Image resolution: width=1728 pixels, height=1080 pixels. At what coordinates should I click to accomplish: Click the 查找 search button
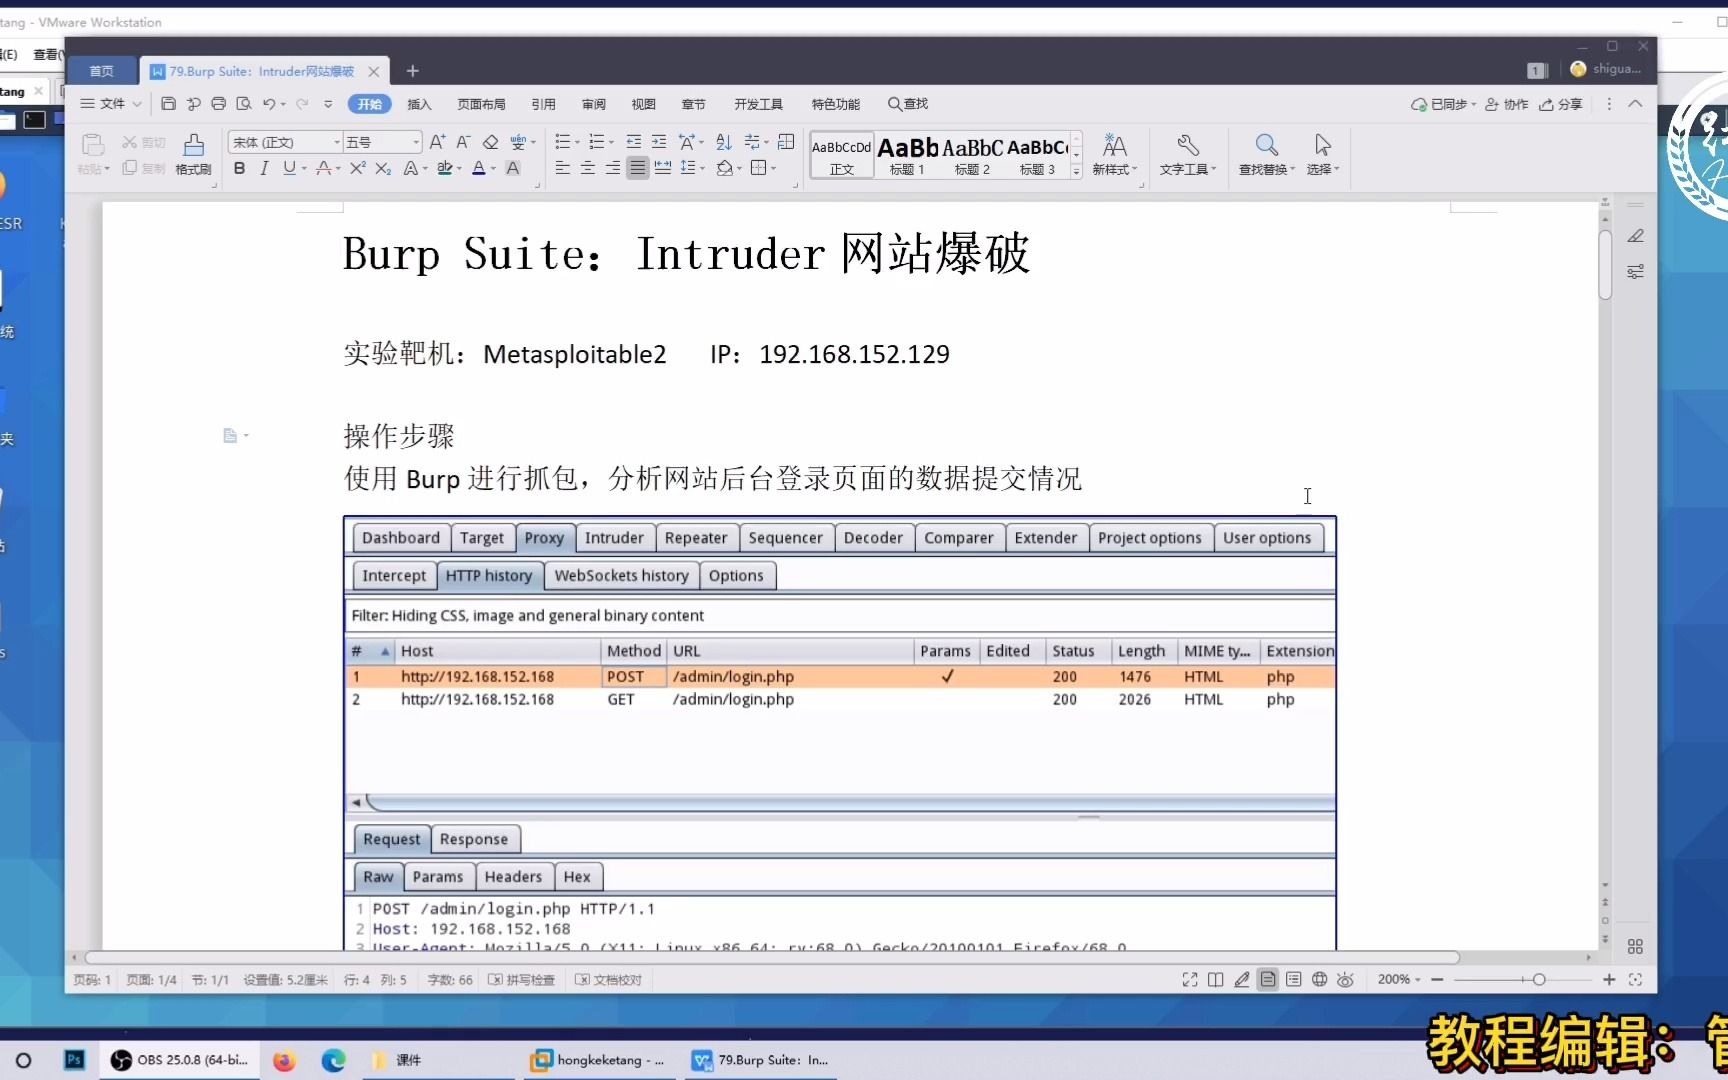908,104
